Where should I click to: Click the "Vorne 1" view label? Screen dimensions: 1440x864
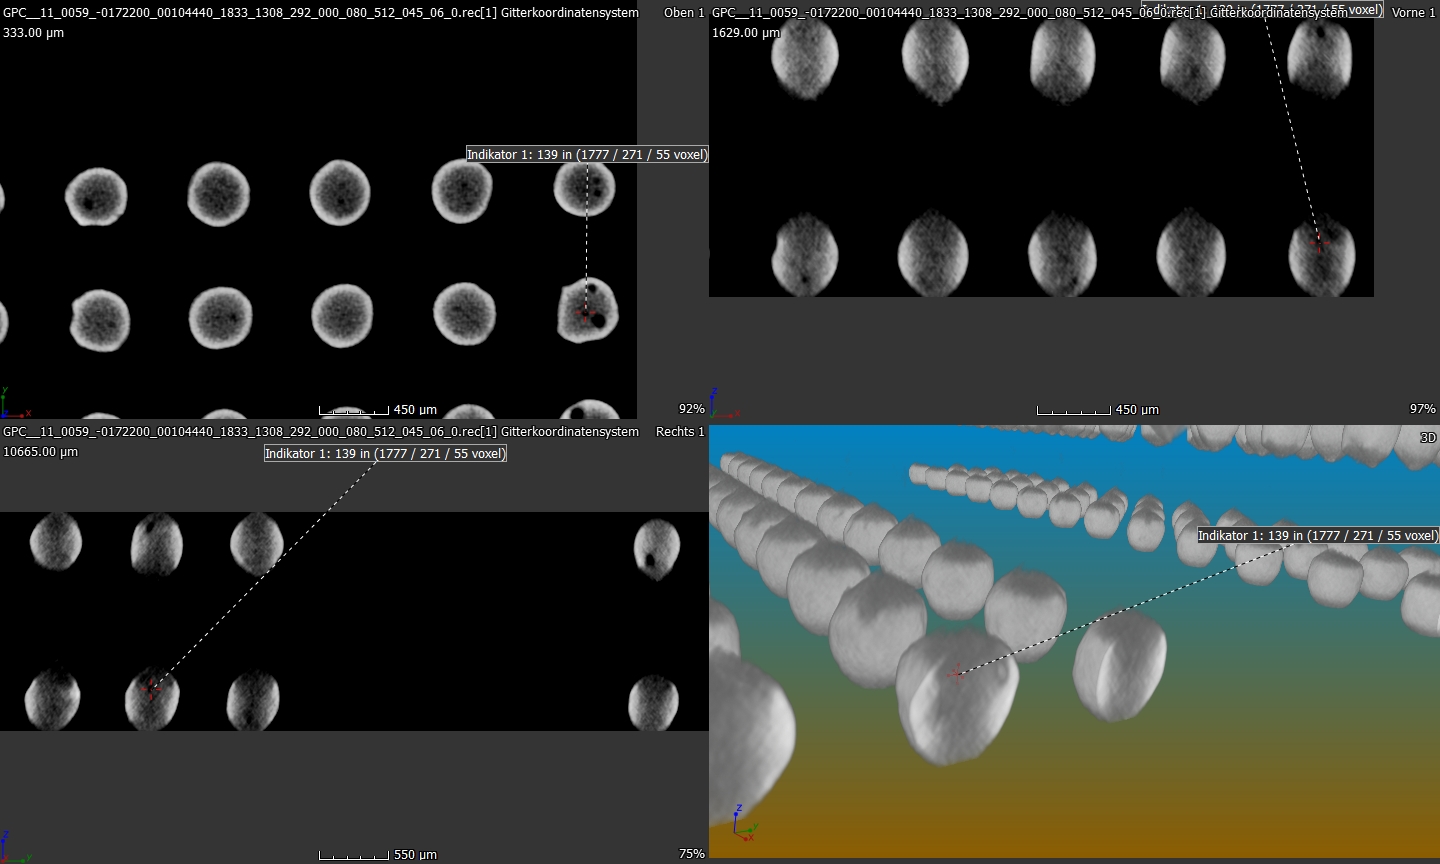pos(1413,13)
